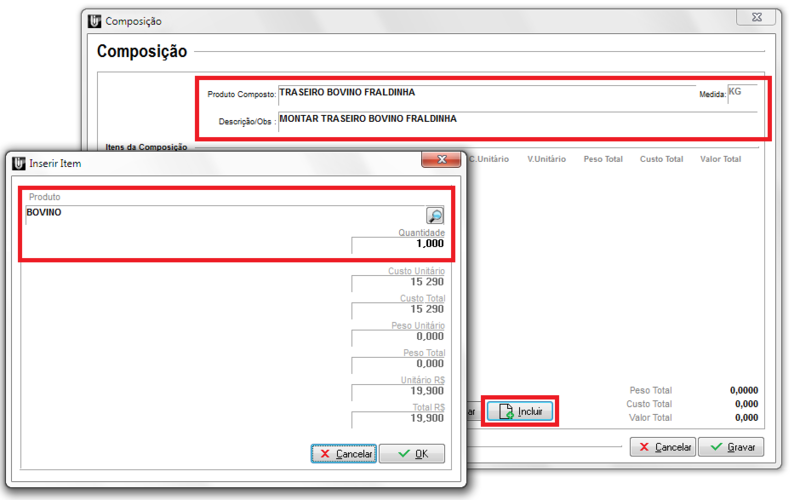Click the Total R$ field
The height and width of the screenshot is (500, 800).
pyautogui.click(x=398, y=419)
